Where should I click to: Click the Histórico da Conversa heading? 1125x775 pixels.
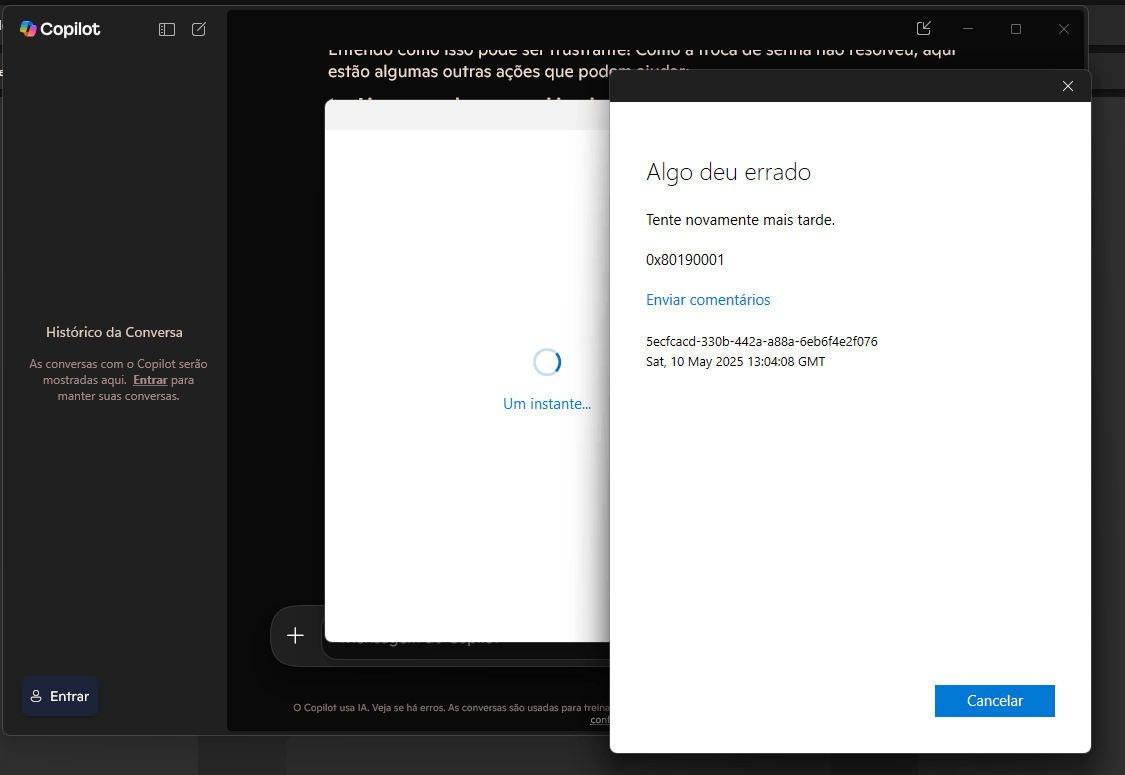point(114,332)
